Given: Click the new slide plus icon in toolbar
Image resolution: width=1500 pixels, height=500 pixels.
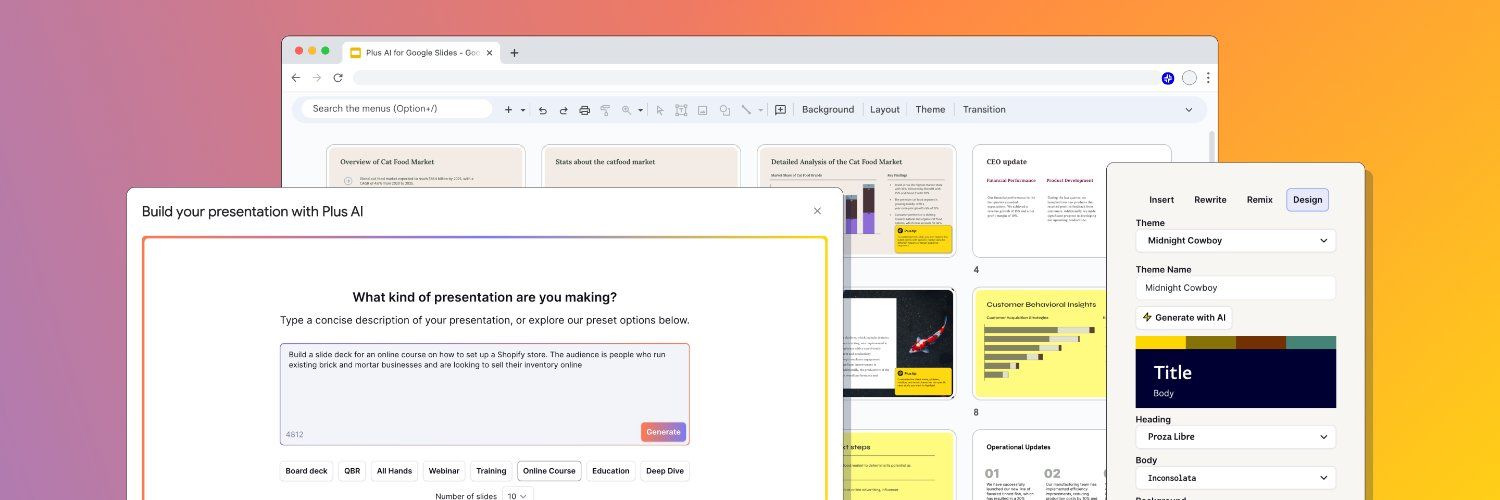Looking at the screenshot, I should [508, 110].
